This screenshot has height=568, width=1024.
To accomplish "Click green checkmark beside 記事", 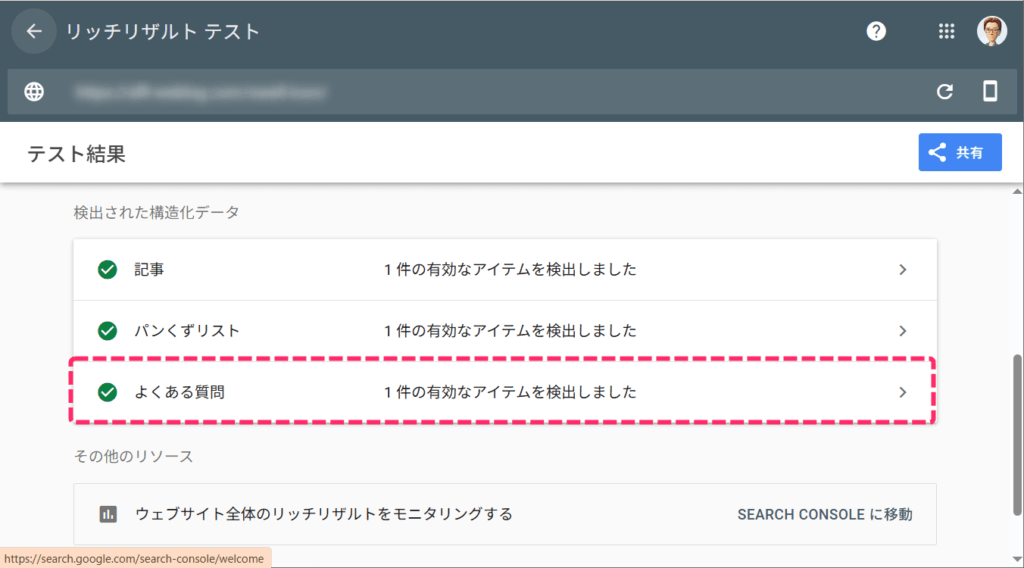I will [x=107, y=269].
